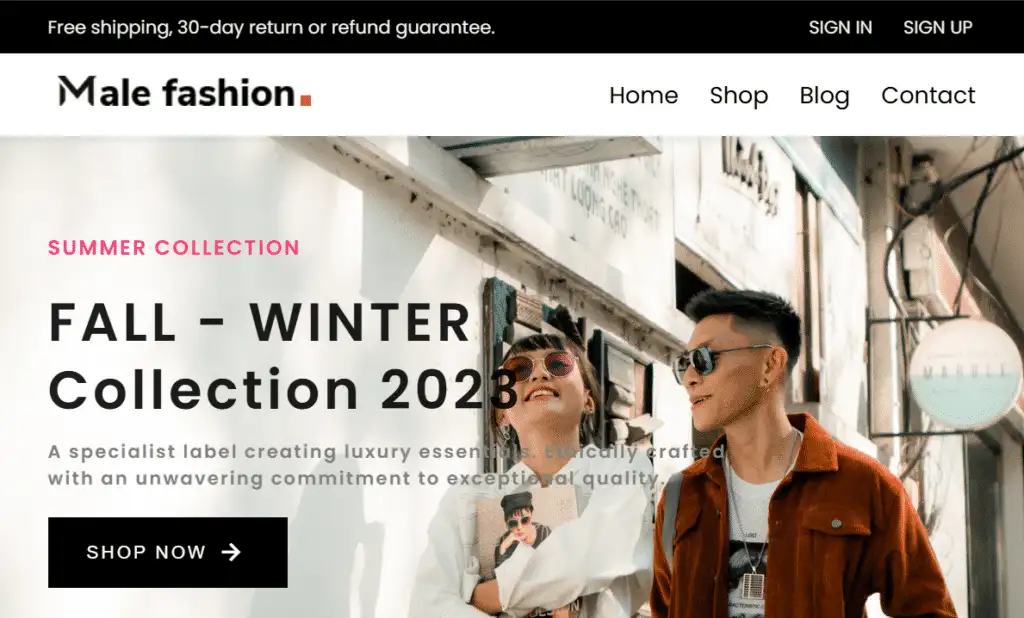Open the SIGN IN link

(x=840, y=27)
